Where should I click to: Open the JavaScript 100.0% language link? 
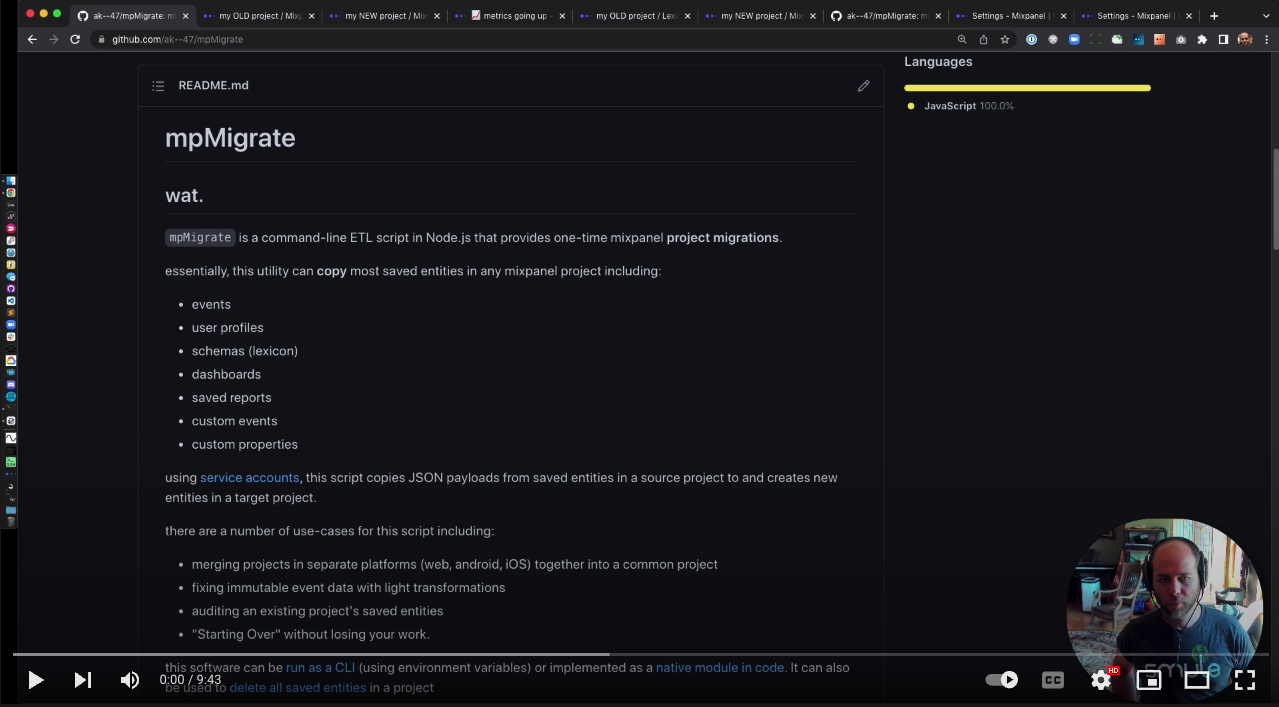(969, 106)
